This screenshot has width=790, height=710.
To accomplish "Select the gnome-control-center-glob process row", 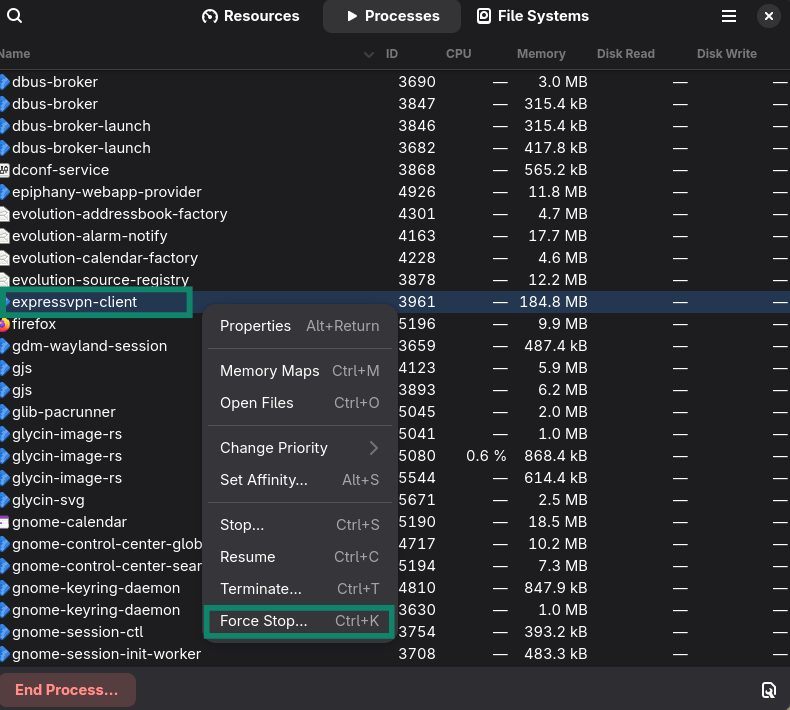I will click(x=395, y=544).
